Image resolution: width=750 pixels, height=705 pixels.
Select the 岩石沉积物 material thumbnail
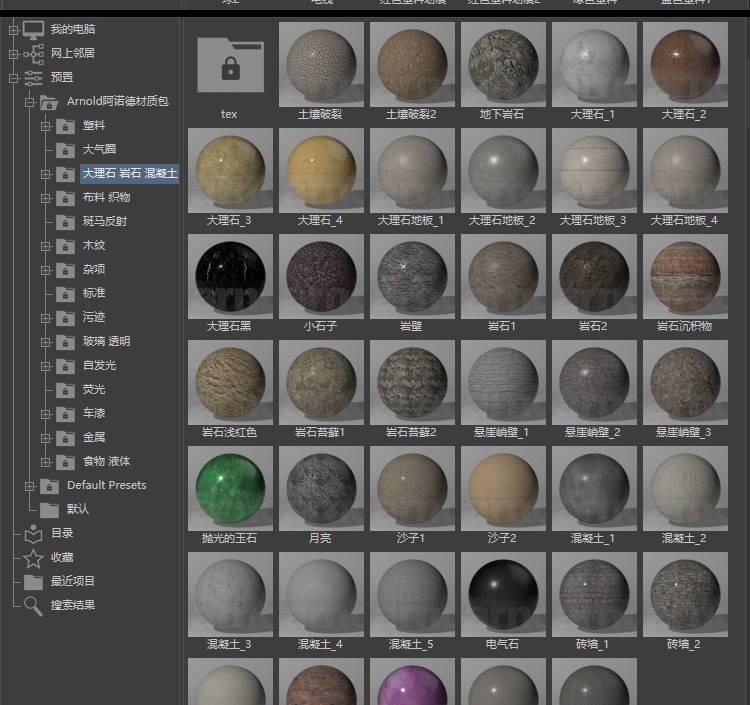(685, 276)
